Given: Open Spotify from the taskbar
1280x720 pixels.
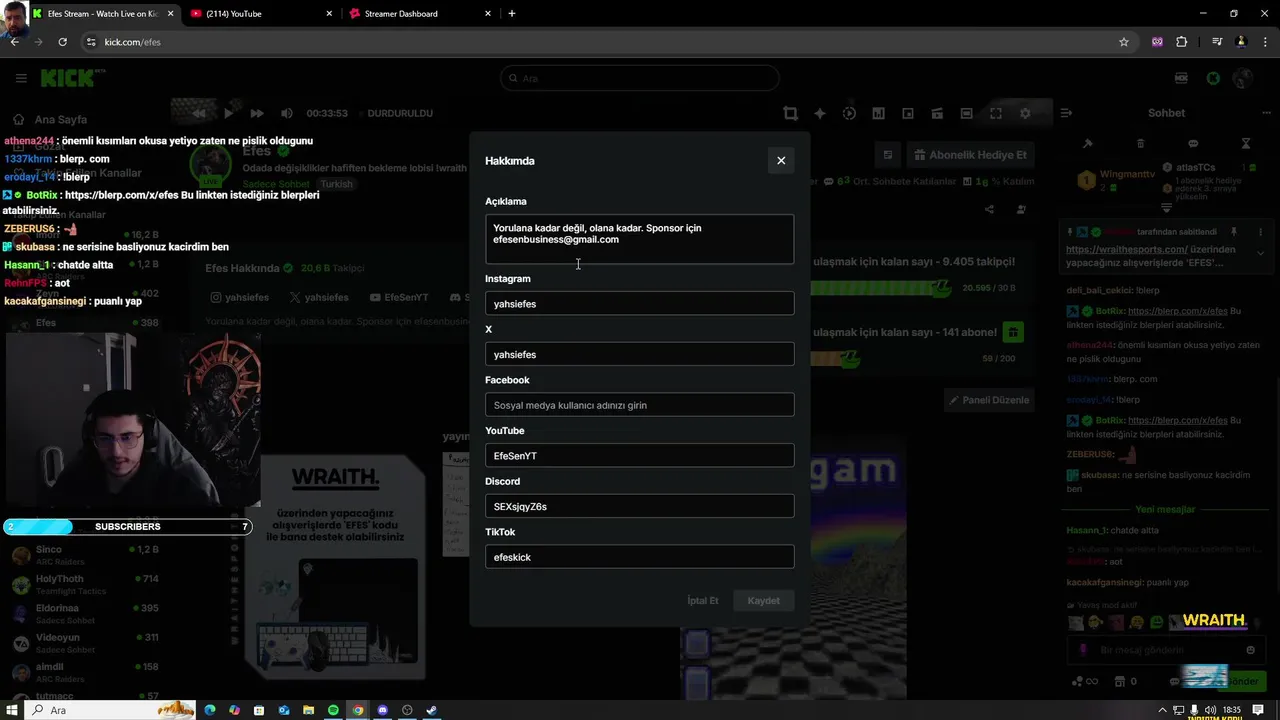Looking at the screenshot, I should point(333,710).
